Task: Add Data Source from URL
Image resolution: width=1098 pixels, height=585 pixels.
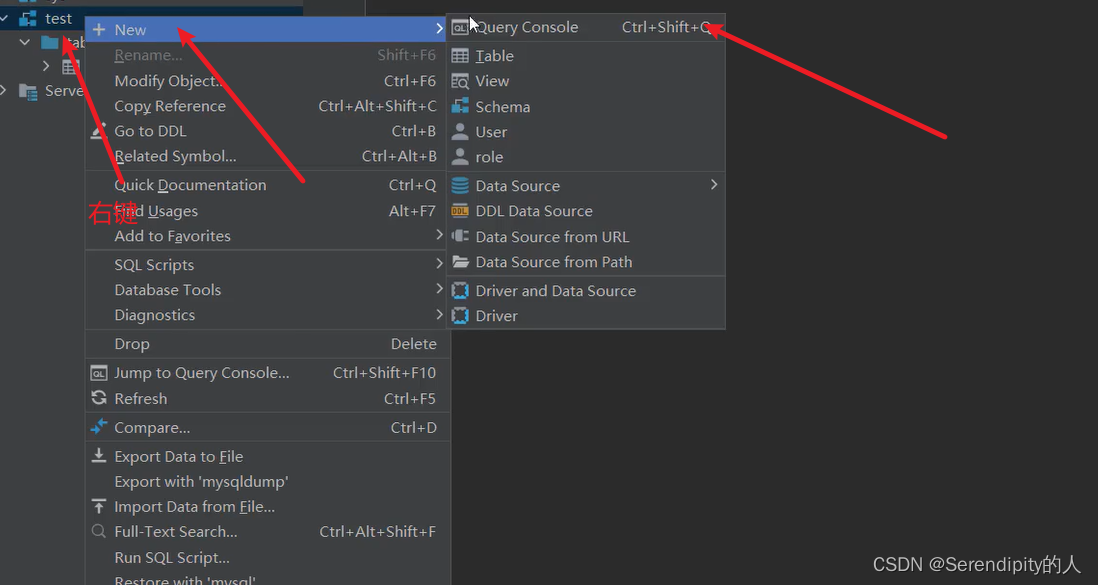Action: click(x=553, y=236)
